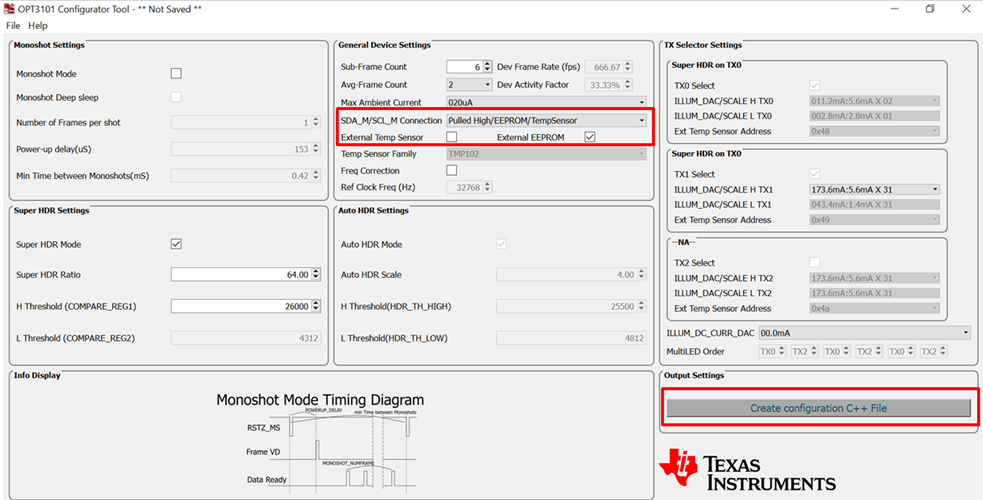Viewport: 983px width, 500px height.
Task: Click the Monoshot Mode Timing Diagram image
Action: [x=320, y=440]
